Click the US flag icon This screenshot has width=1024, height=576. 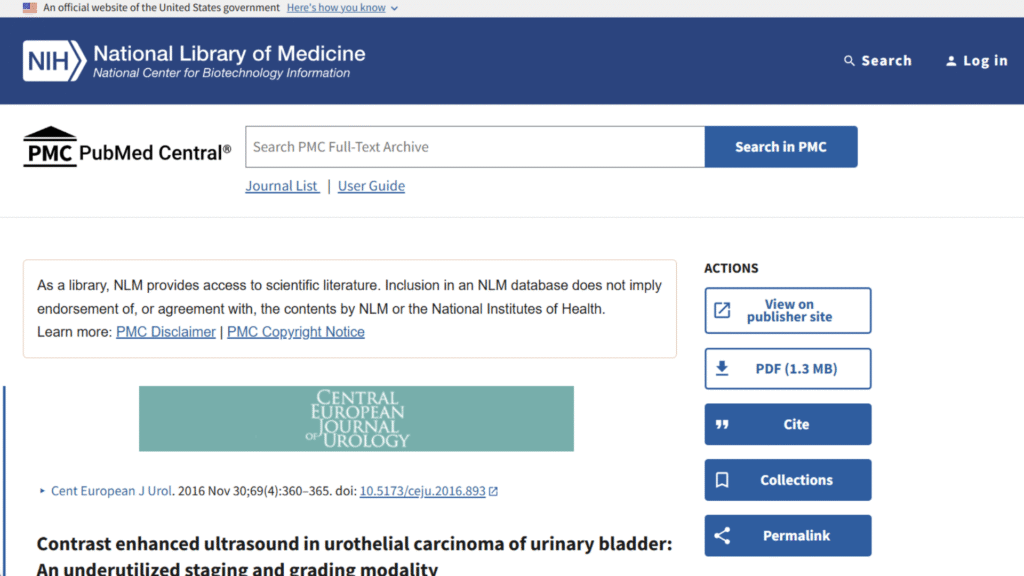pyautogui.click(x=29, y=8)
